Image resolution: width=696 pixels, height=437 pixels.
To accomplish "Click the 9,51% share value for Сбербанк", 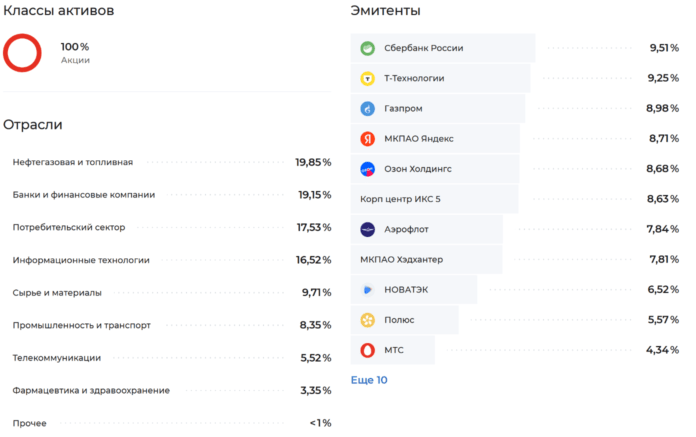I will point(664,48).
